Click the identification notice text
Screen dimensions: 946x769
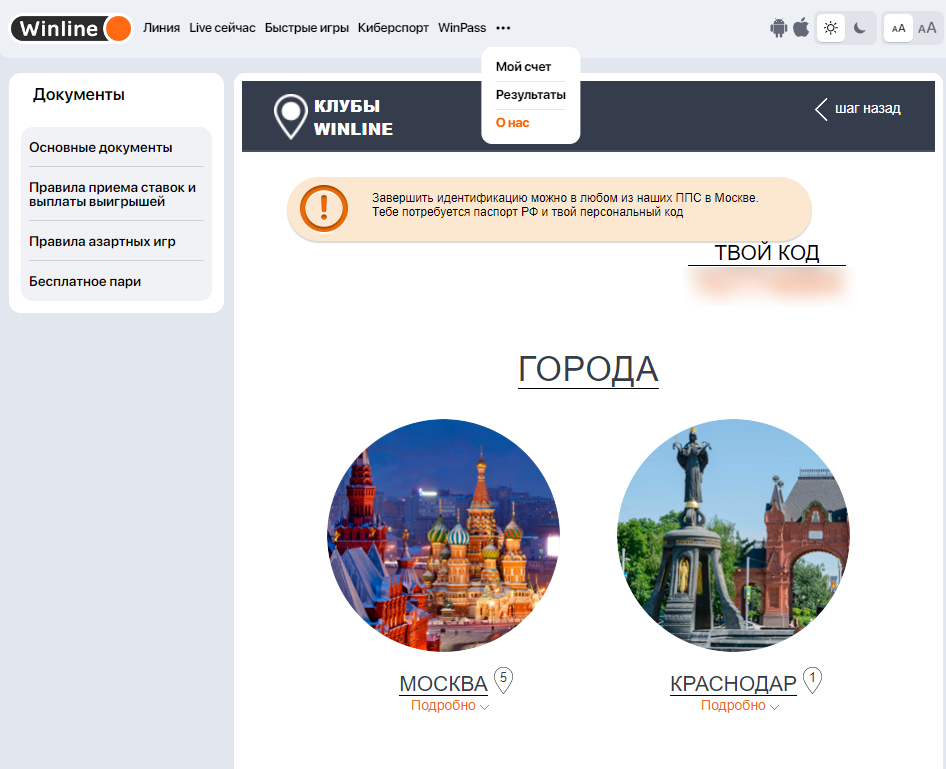tap(565, 205)
